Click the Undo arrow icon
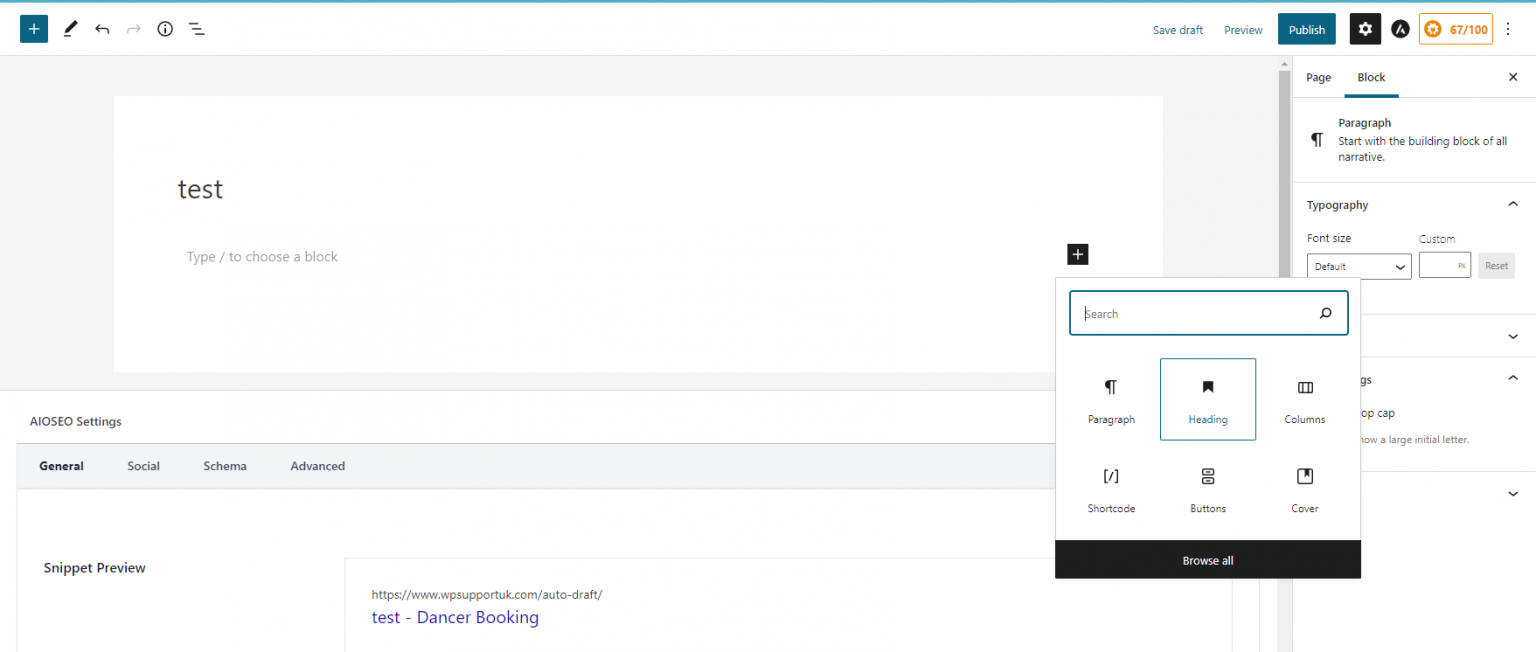The width and height of the screenshot is (1536, 652). (101, 28)
